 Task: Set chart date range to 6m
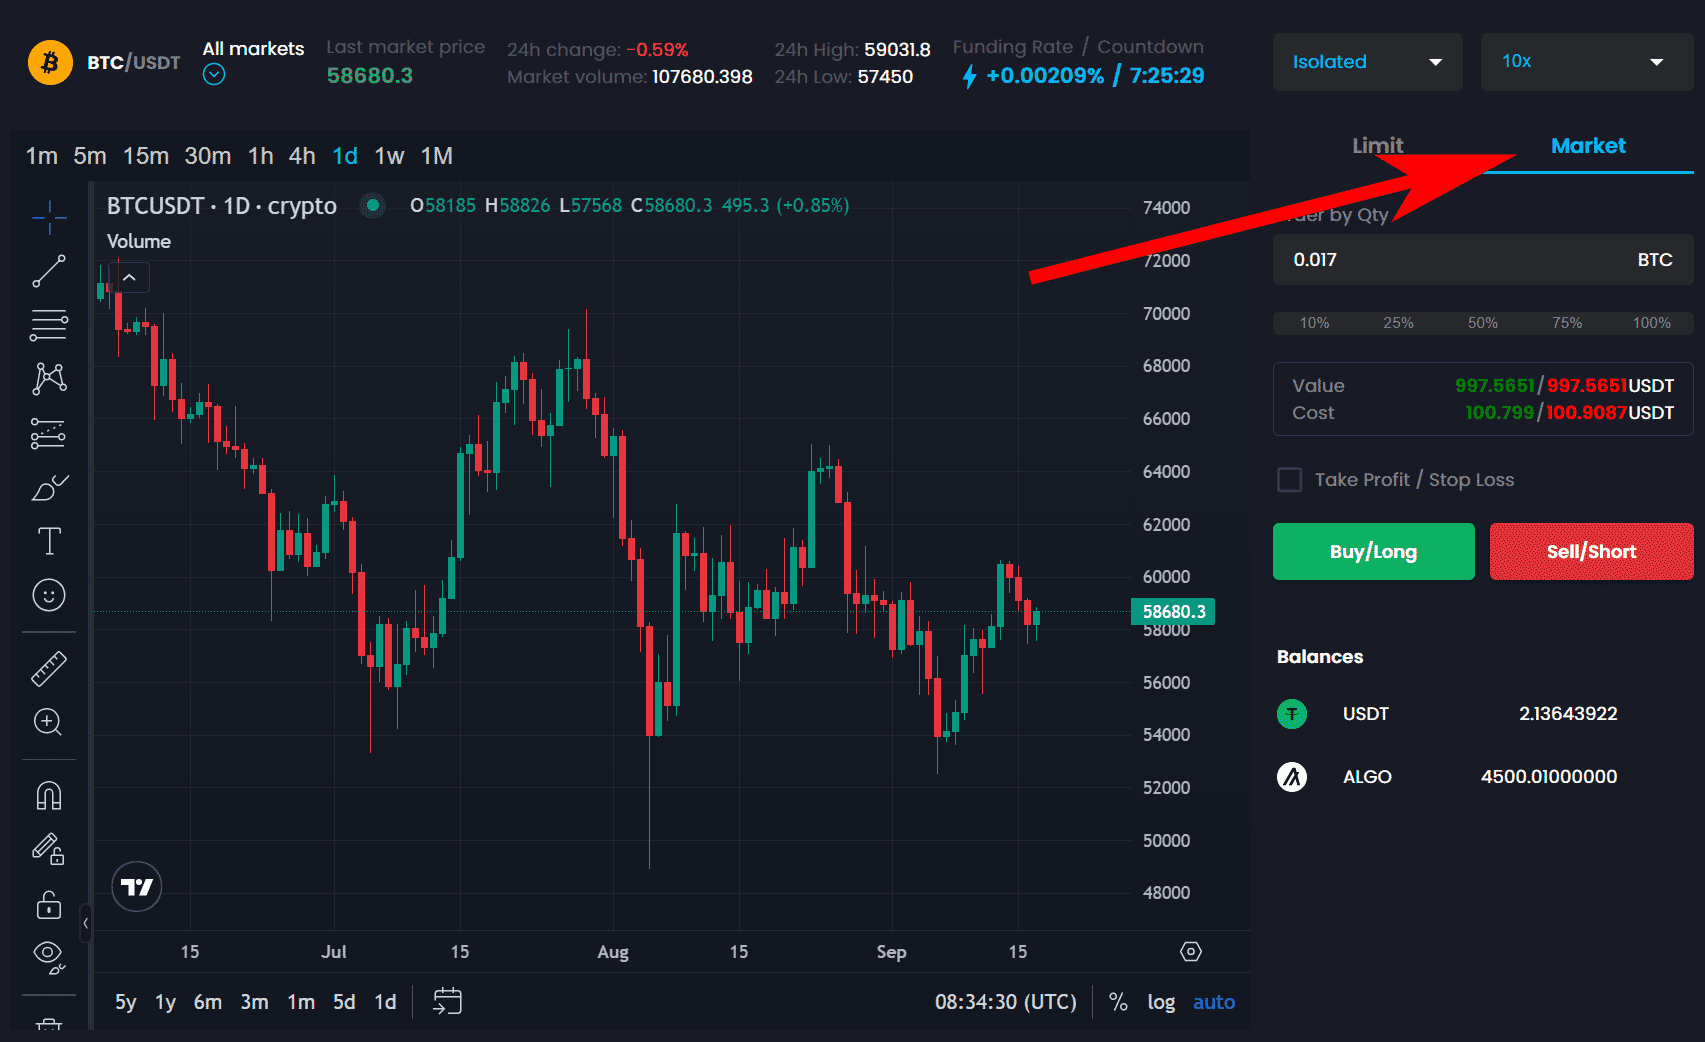click(207, 1002)
